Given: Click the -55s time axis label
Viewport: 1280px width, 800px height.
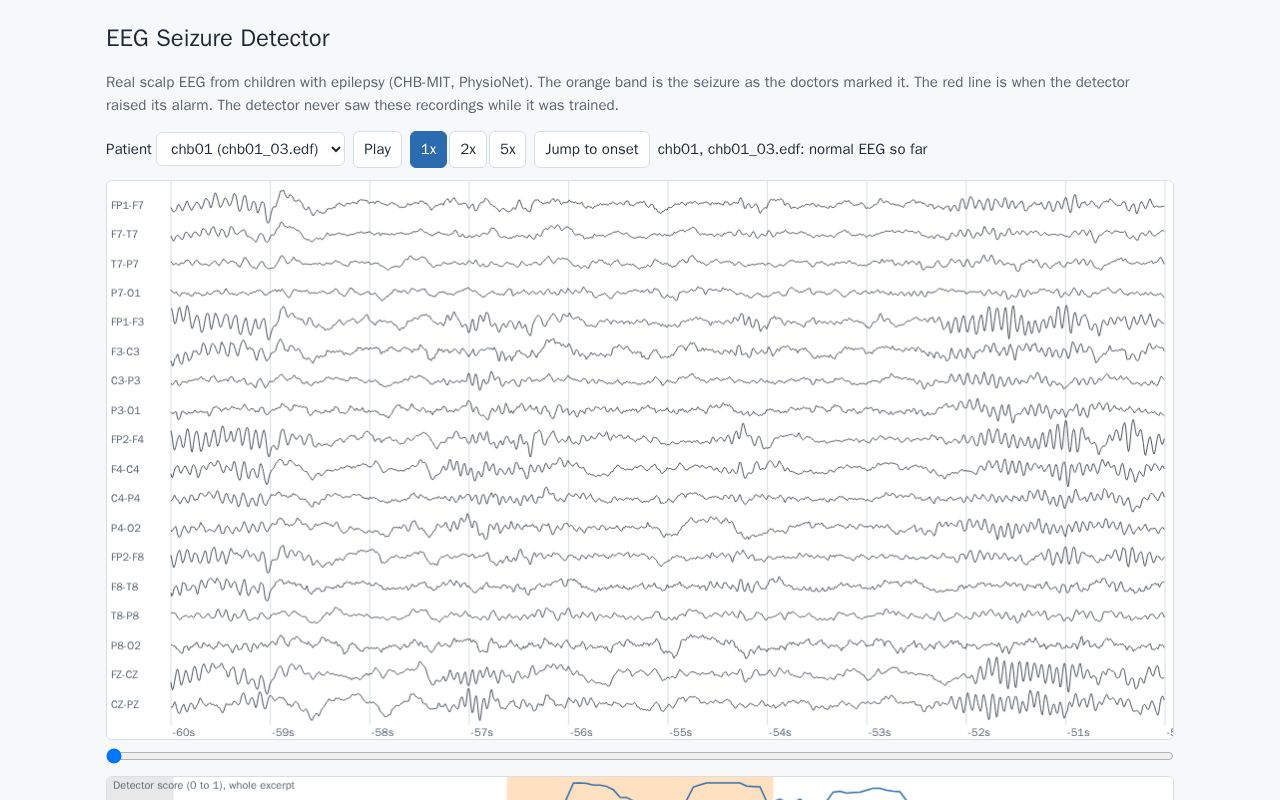Looking at the screenshot, I should coord(681,733).
